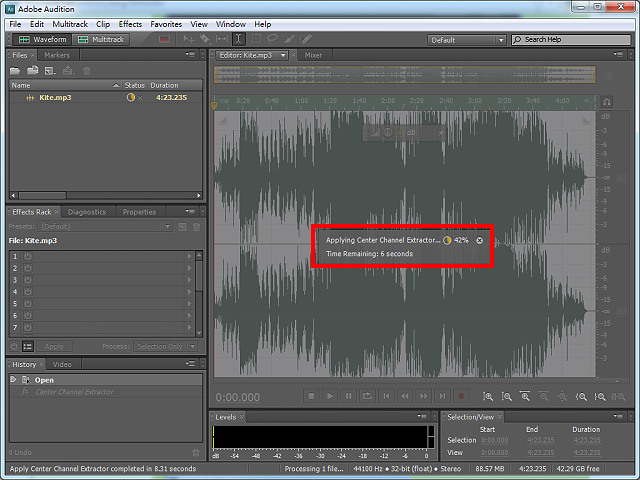This screenshot has height=480, width=640.
Task: Click Pause button in transport
Action: tap(349, 396)
